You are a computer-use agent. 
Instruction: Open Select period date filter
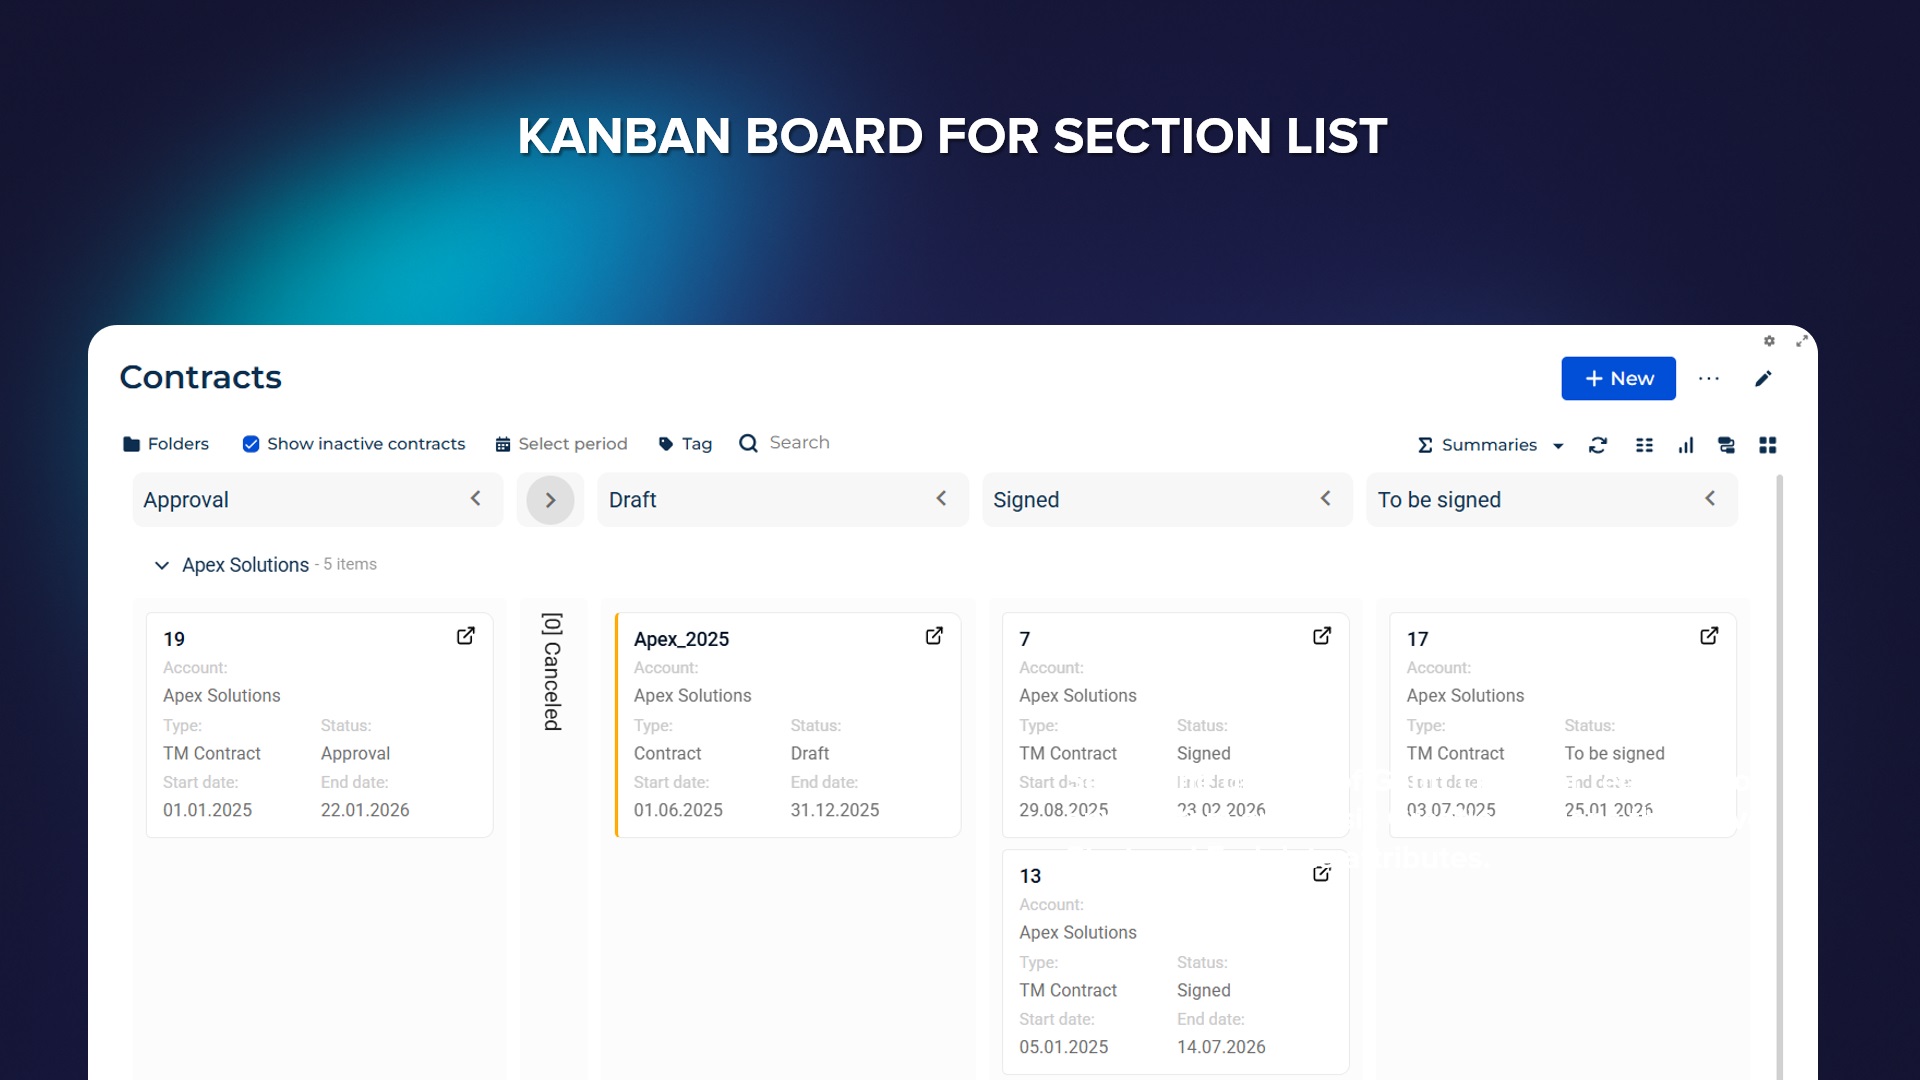561,444
